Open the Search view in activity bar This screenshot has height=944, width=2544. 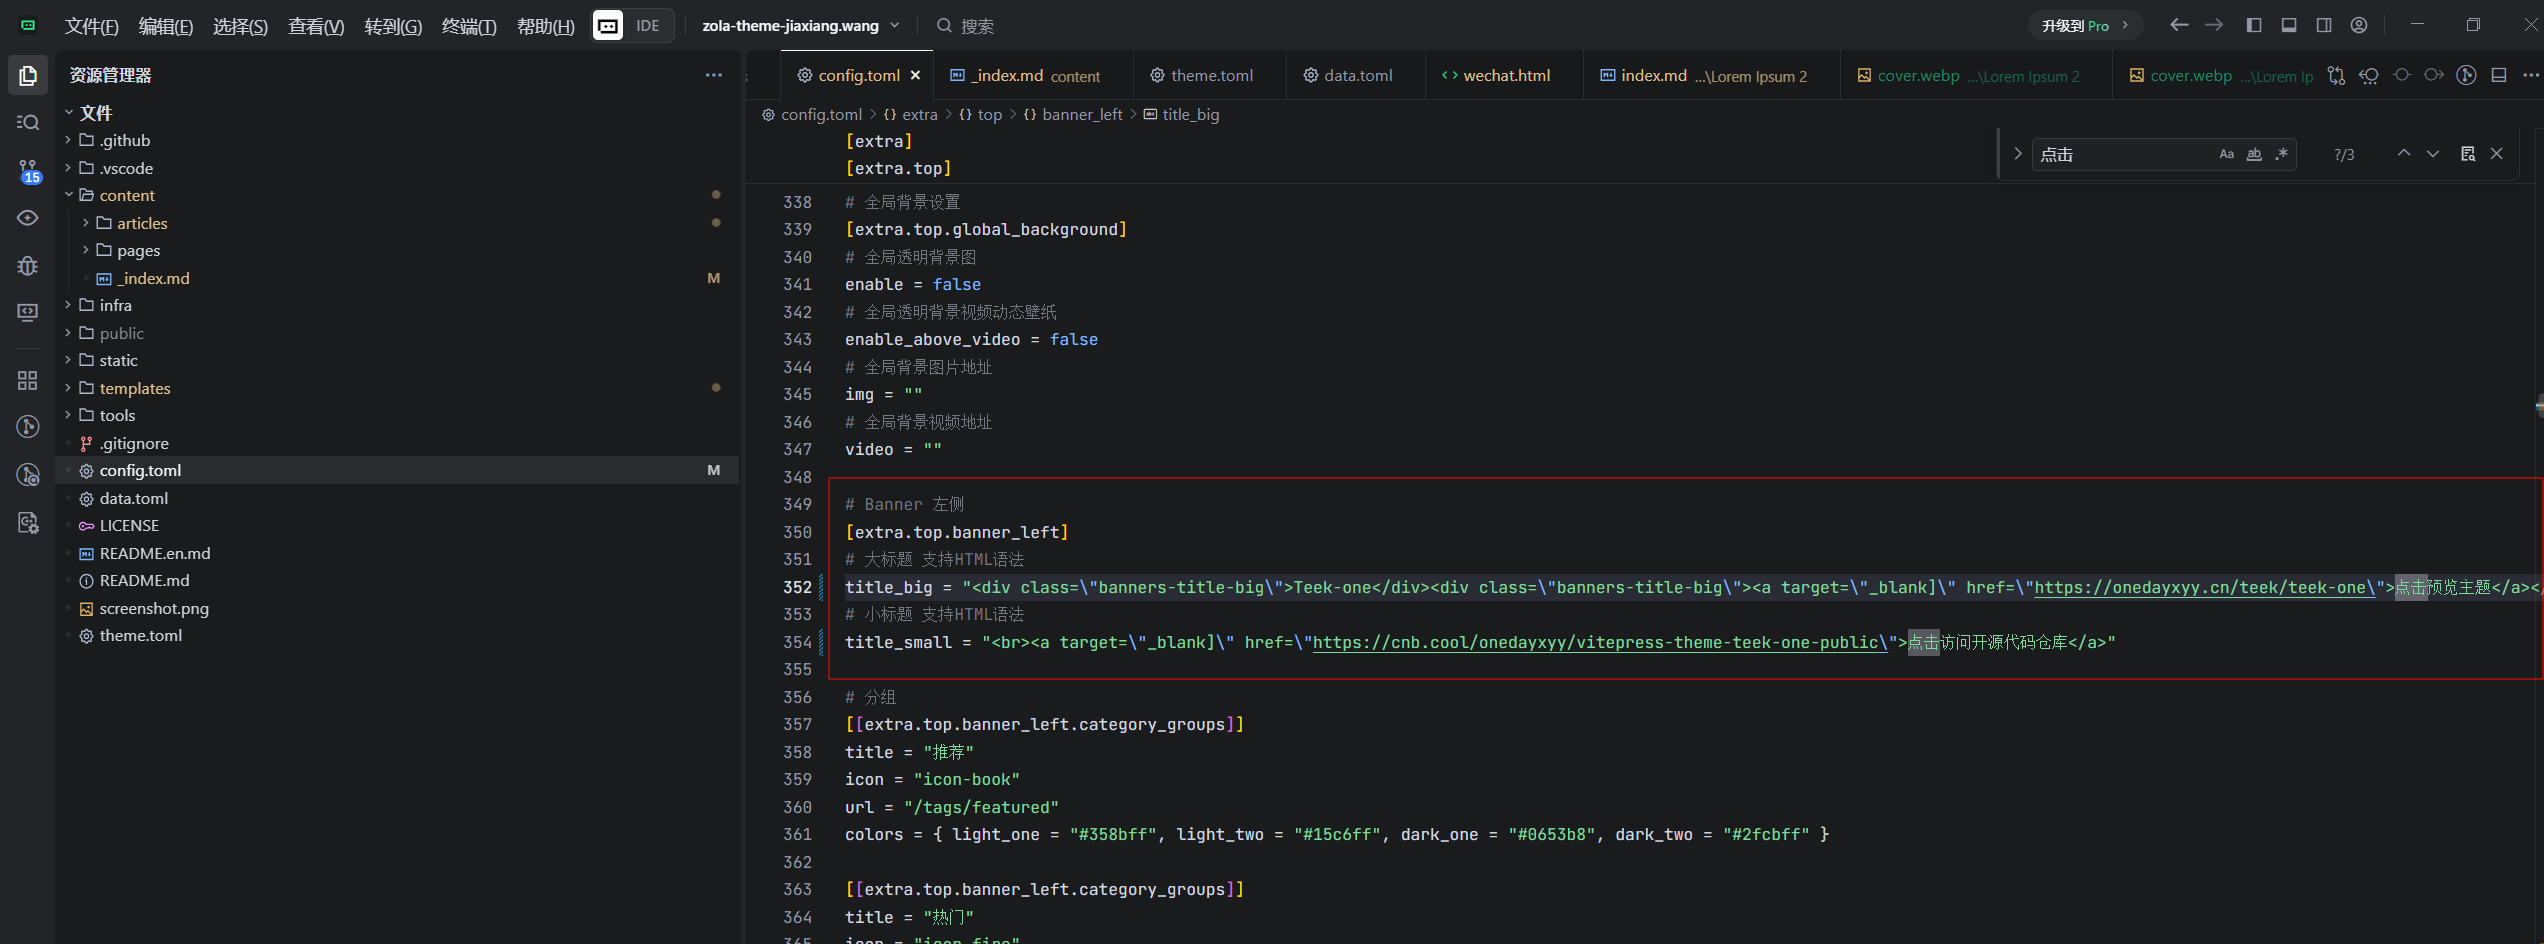(x=28, y=122)
